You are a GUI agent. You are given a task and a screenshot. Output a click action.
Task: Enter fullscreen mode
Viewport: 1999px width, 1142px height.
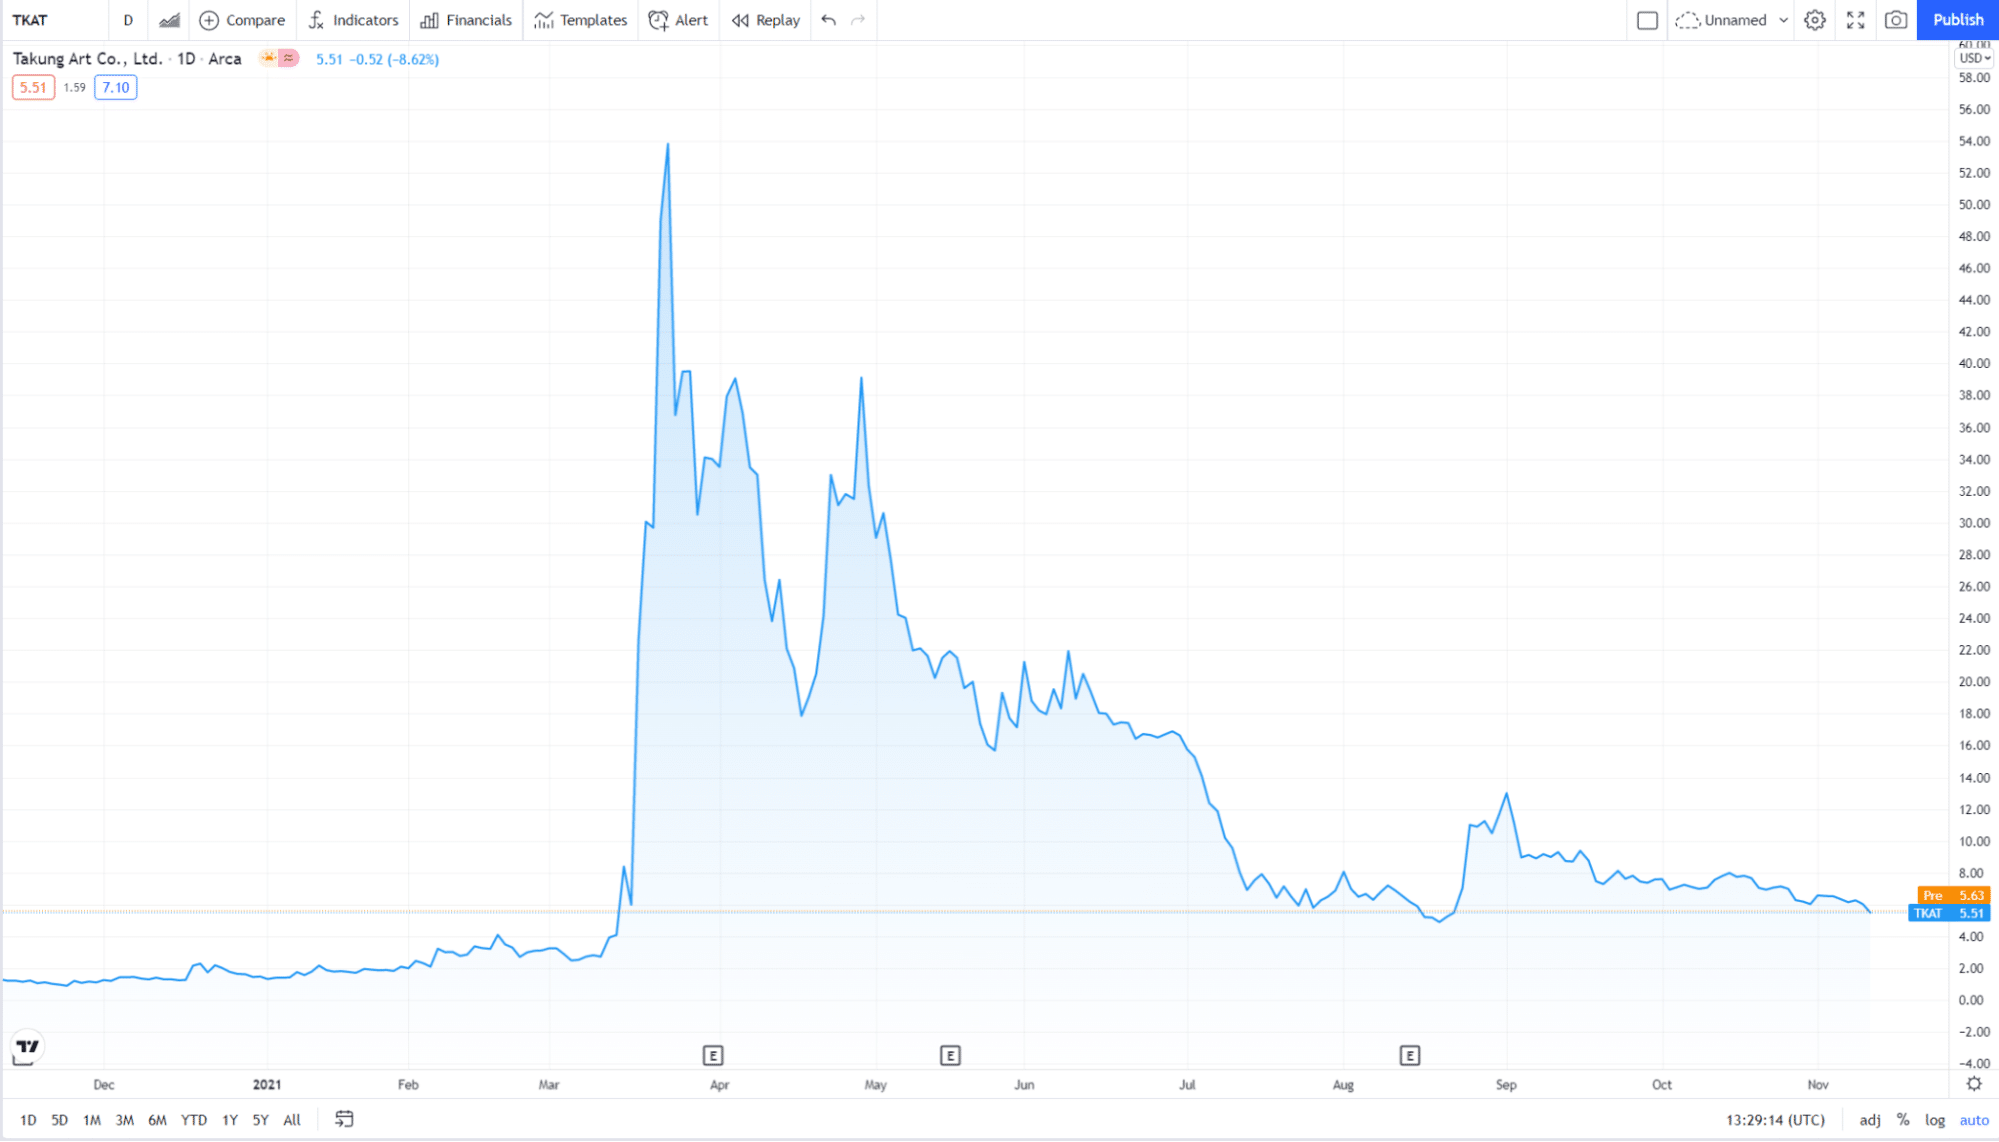coord(1856,20)
